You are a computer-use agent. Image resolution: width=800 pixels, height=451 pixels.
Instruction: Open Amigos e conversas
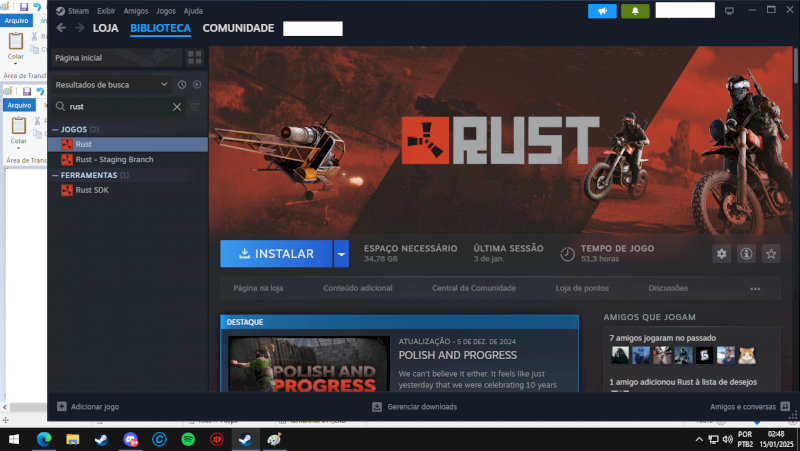750,407
